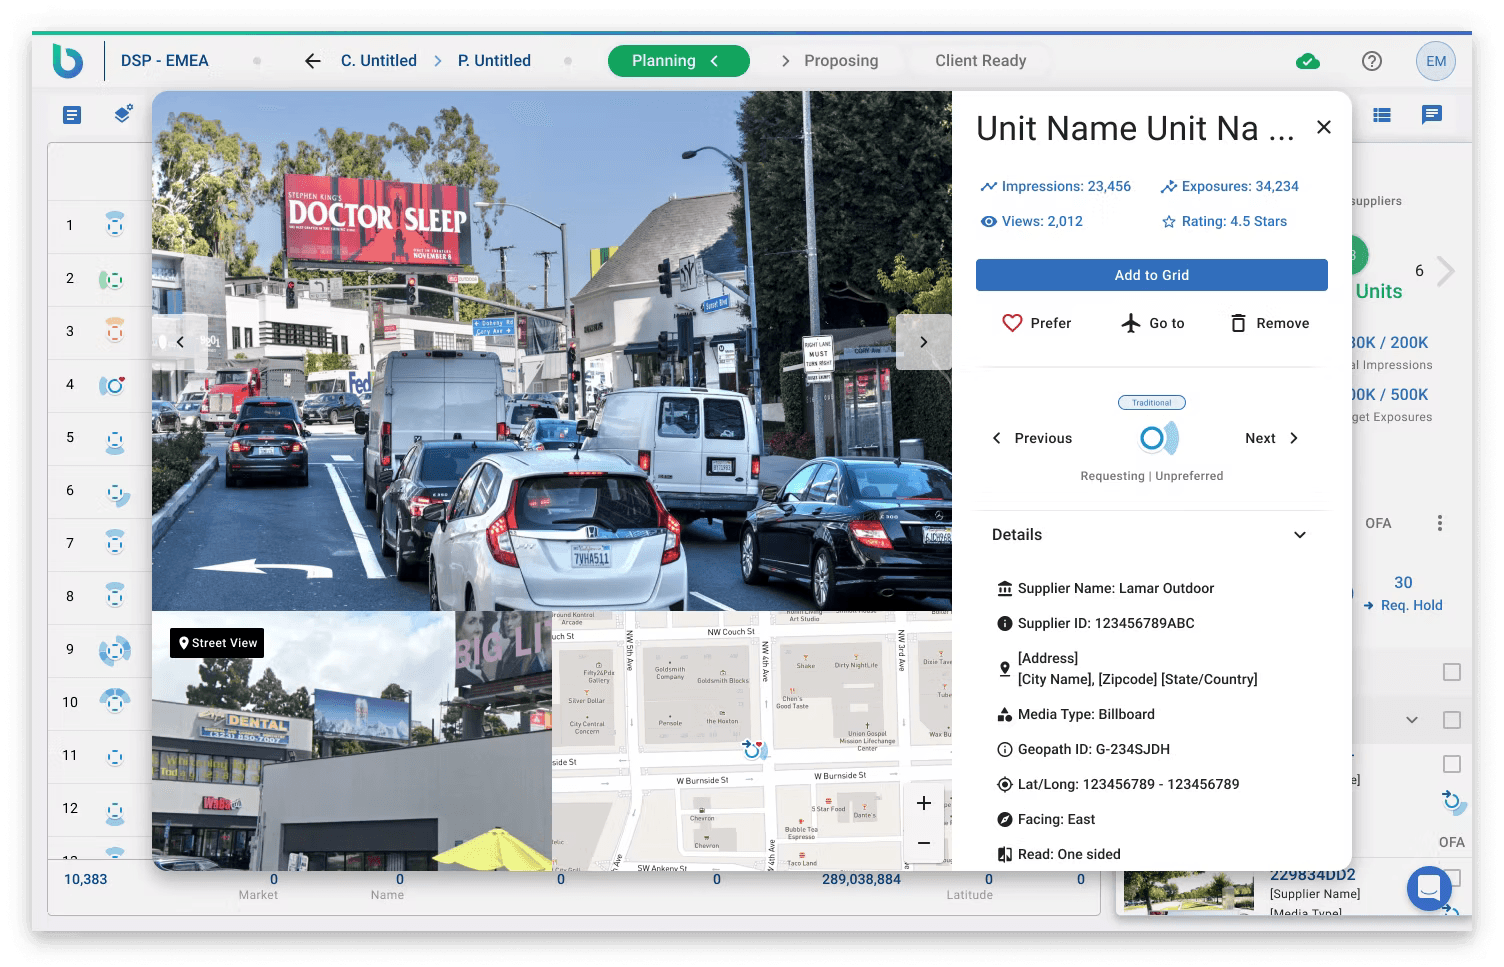Remove this unit
1504x967 pixels.
pos(1269,323)
